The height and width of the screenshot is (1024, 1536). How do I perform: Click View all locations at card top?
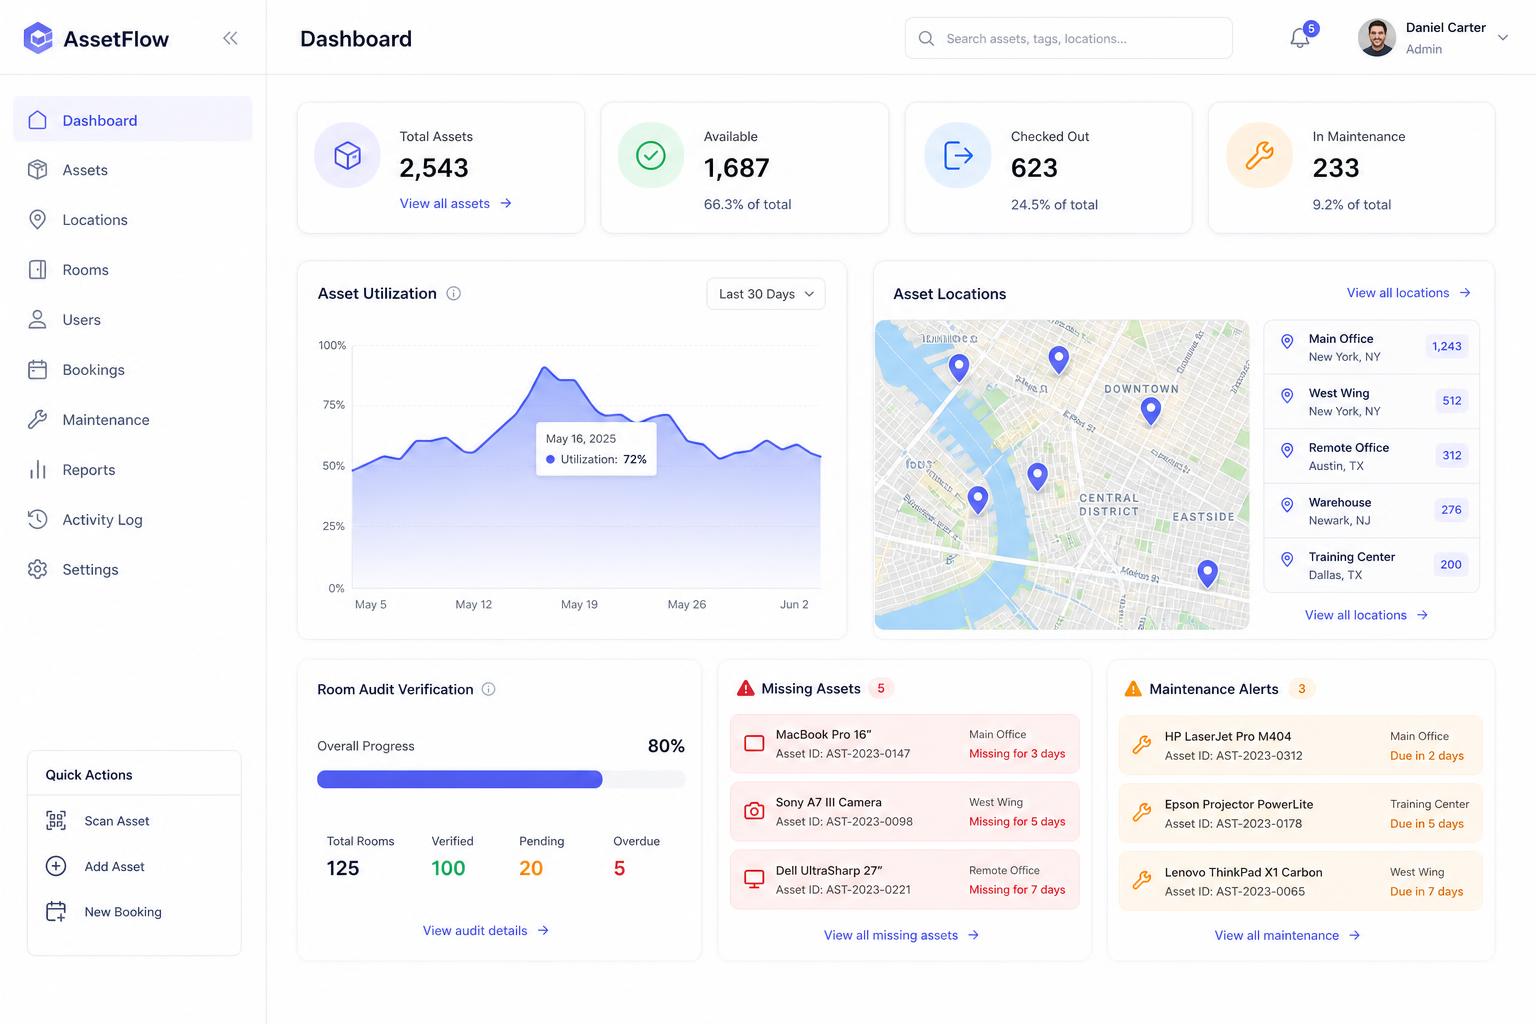1409,293
